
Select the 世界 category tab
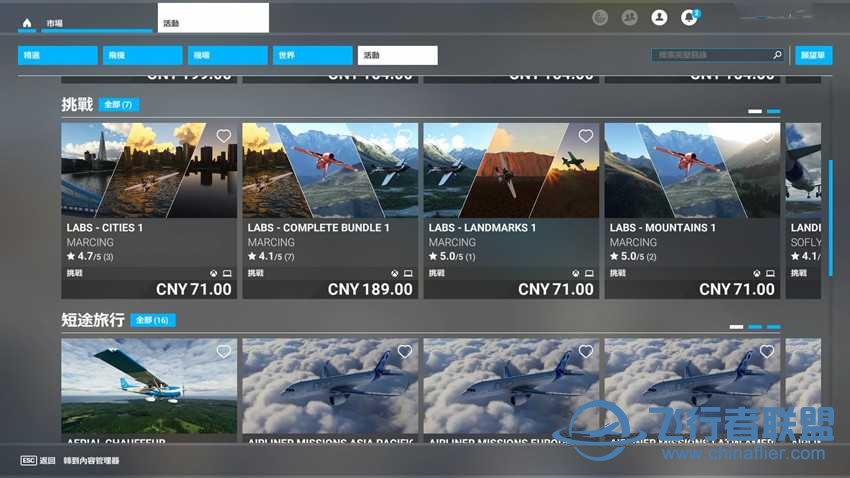coord(313,55)
